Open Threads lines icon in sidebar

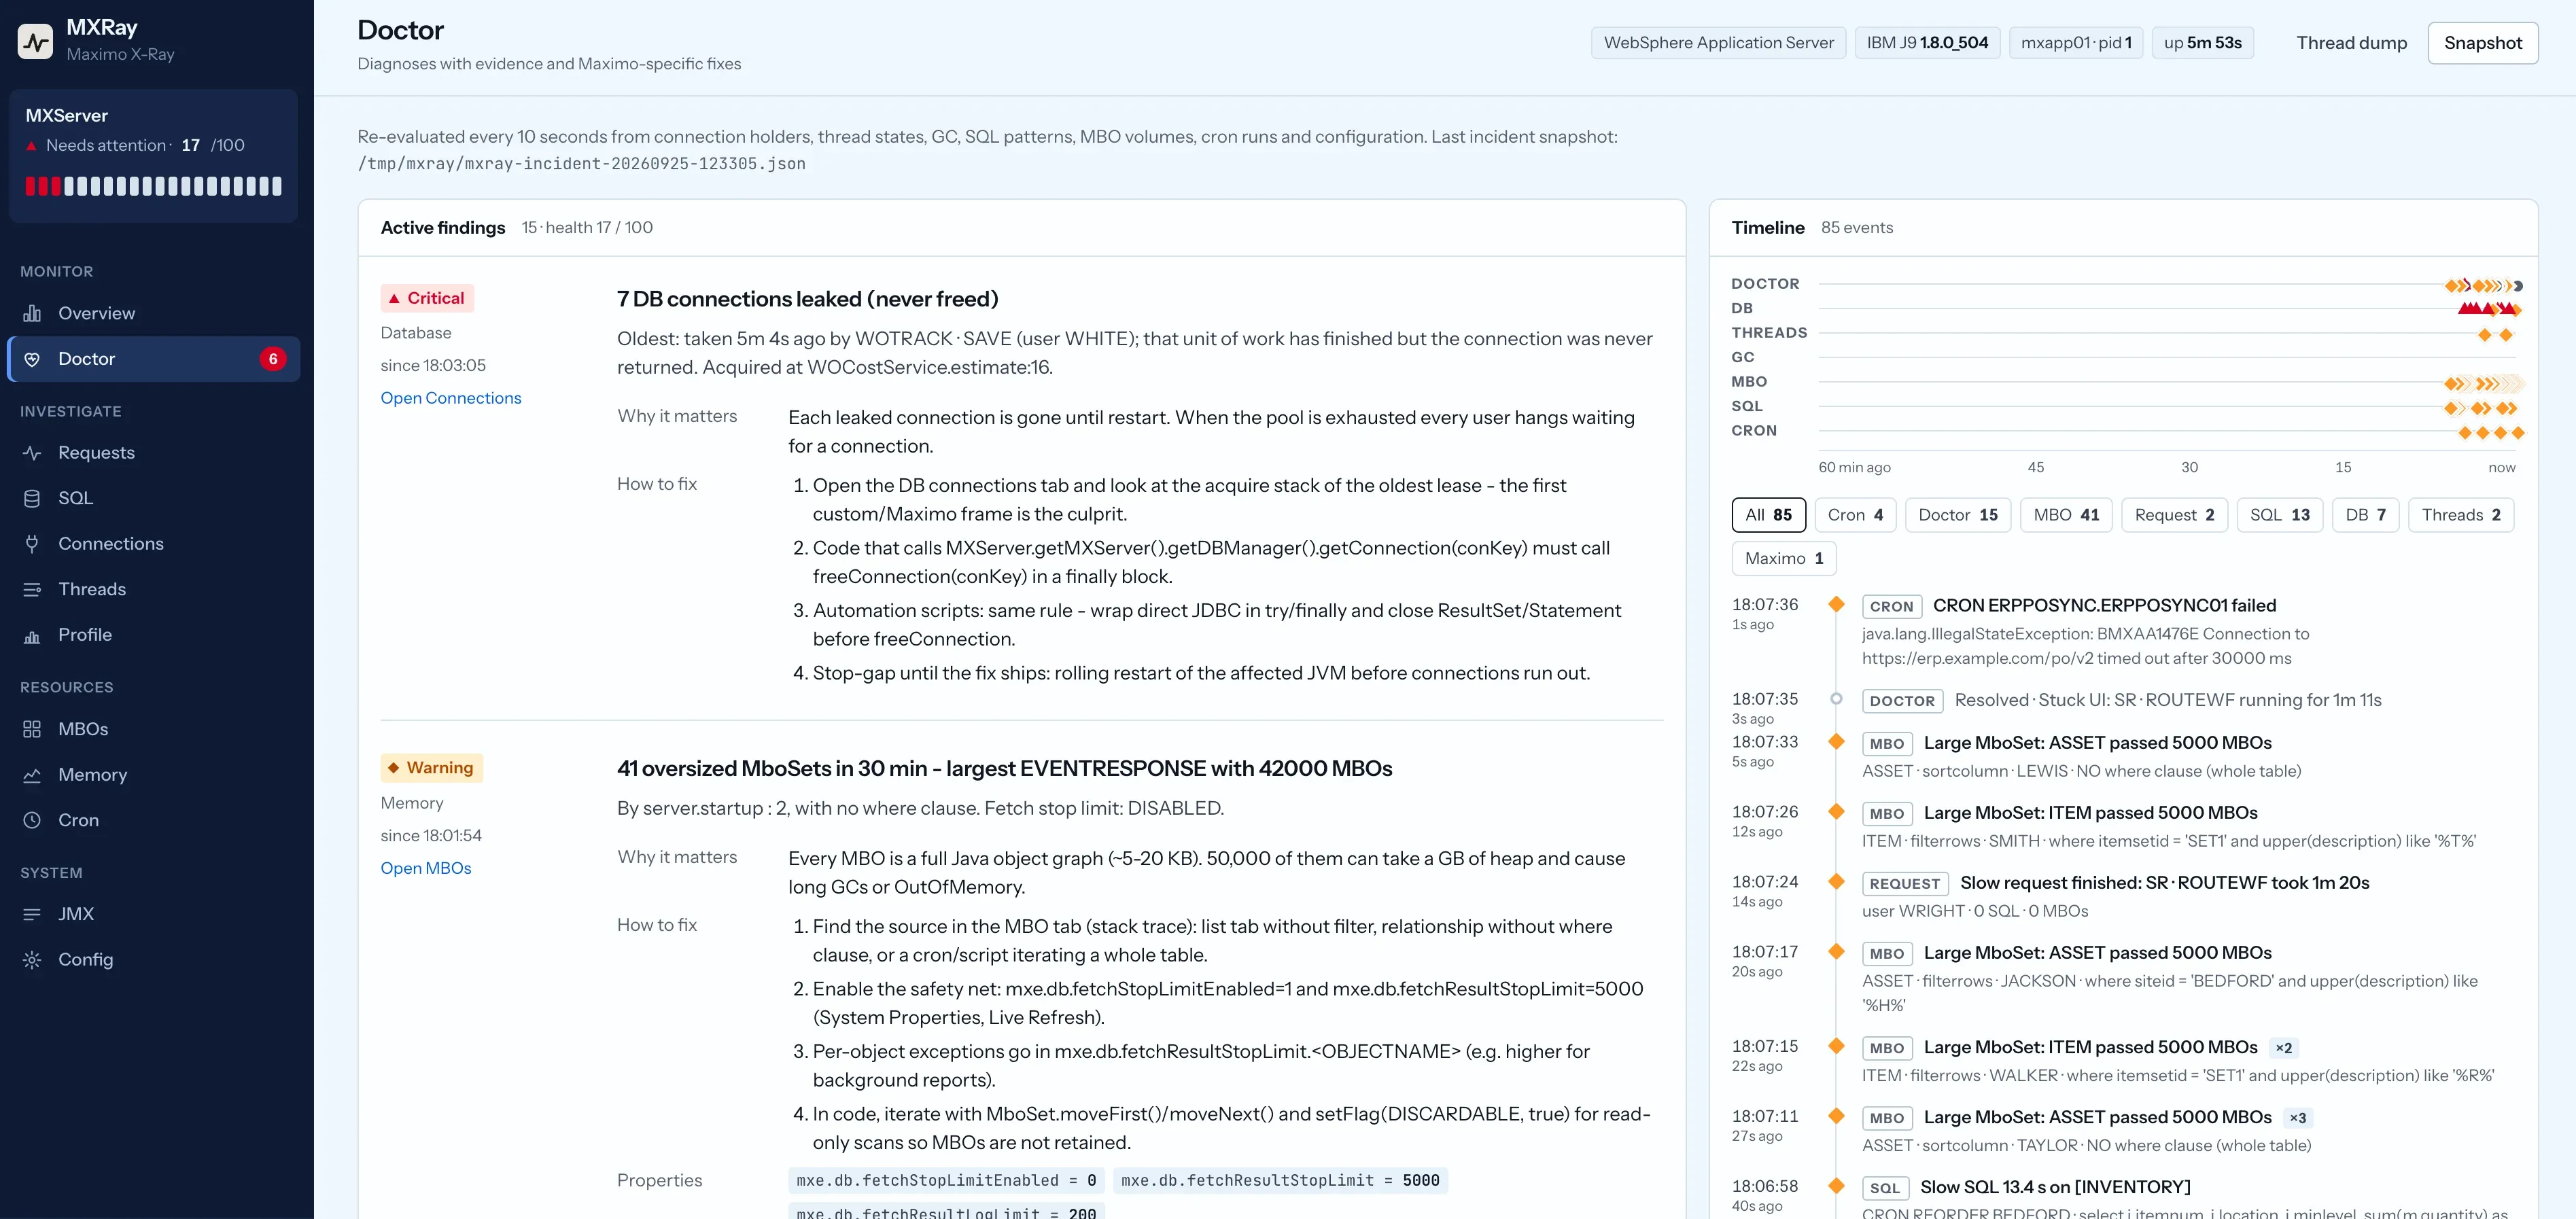[32, 589]
